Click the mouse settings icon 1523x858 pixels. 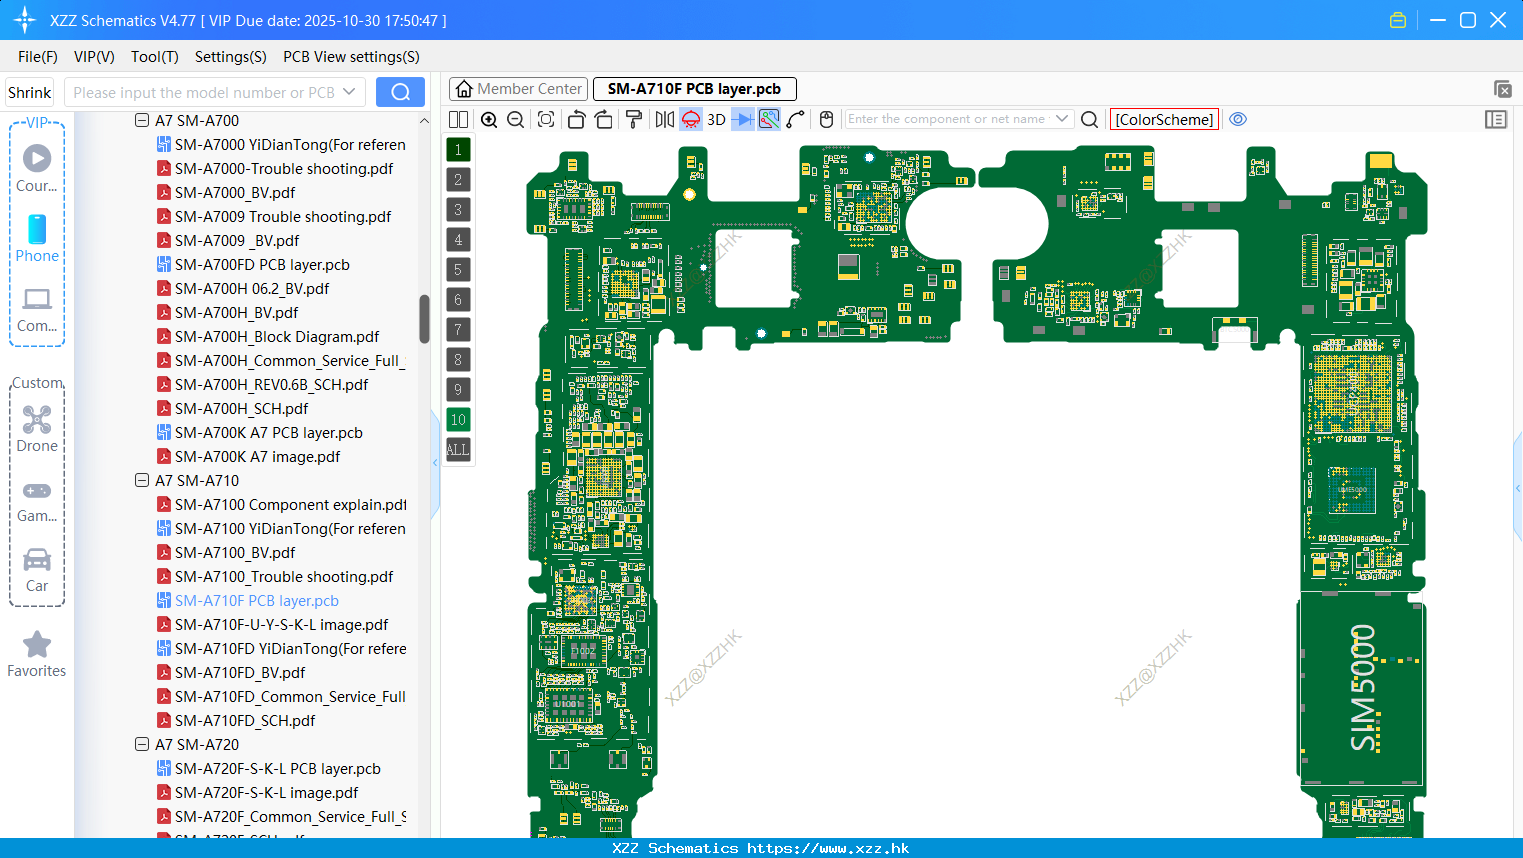tap(826, 119)
